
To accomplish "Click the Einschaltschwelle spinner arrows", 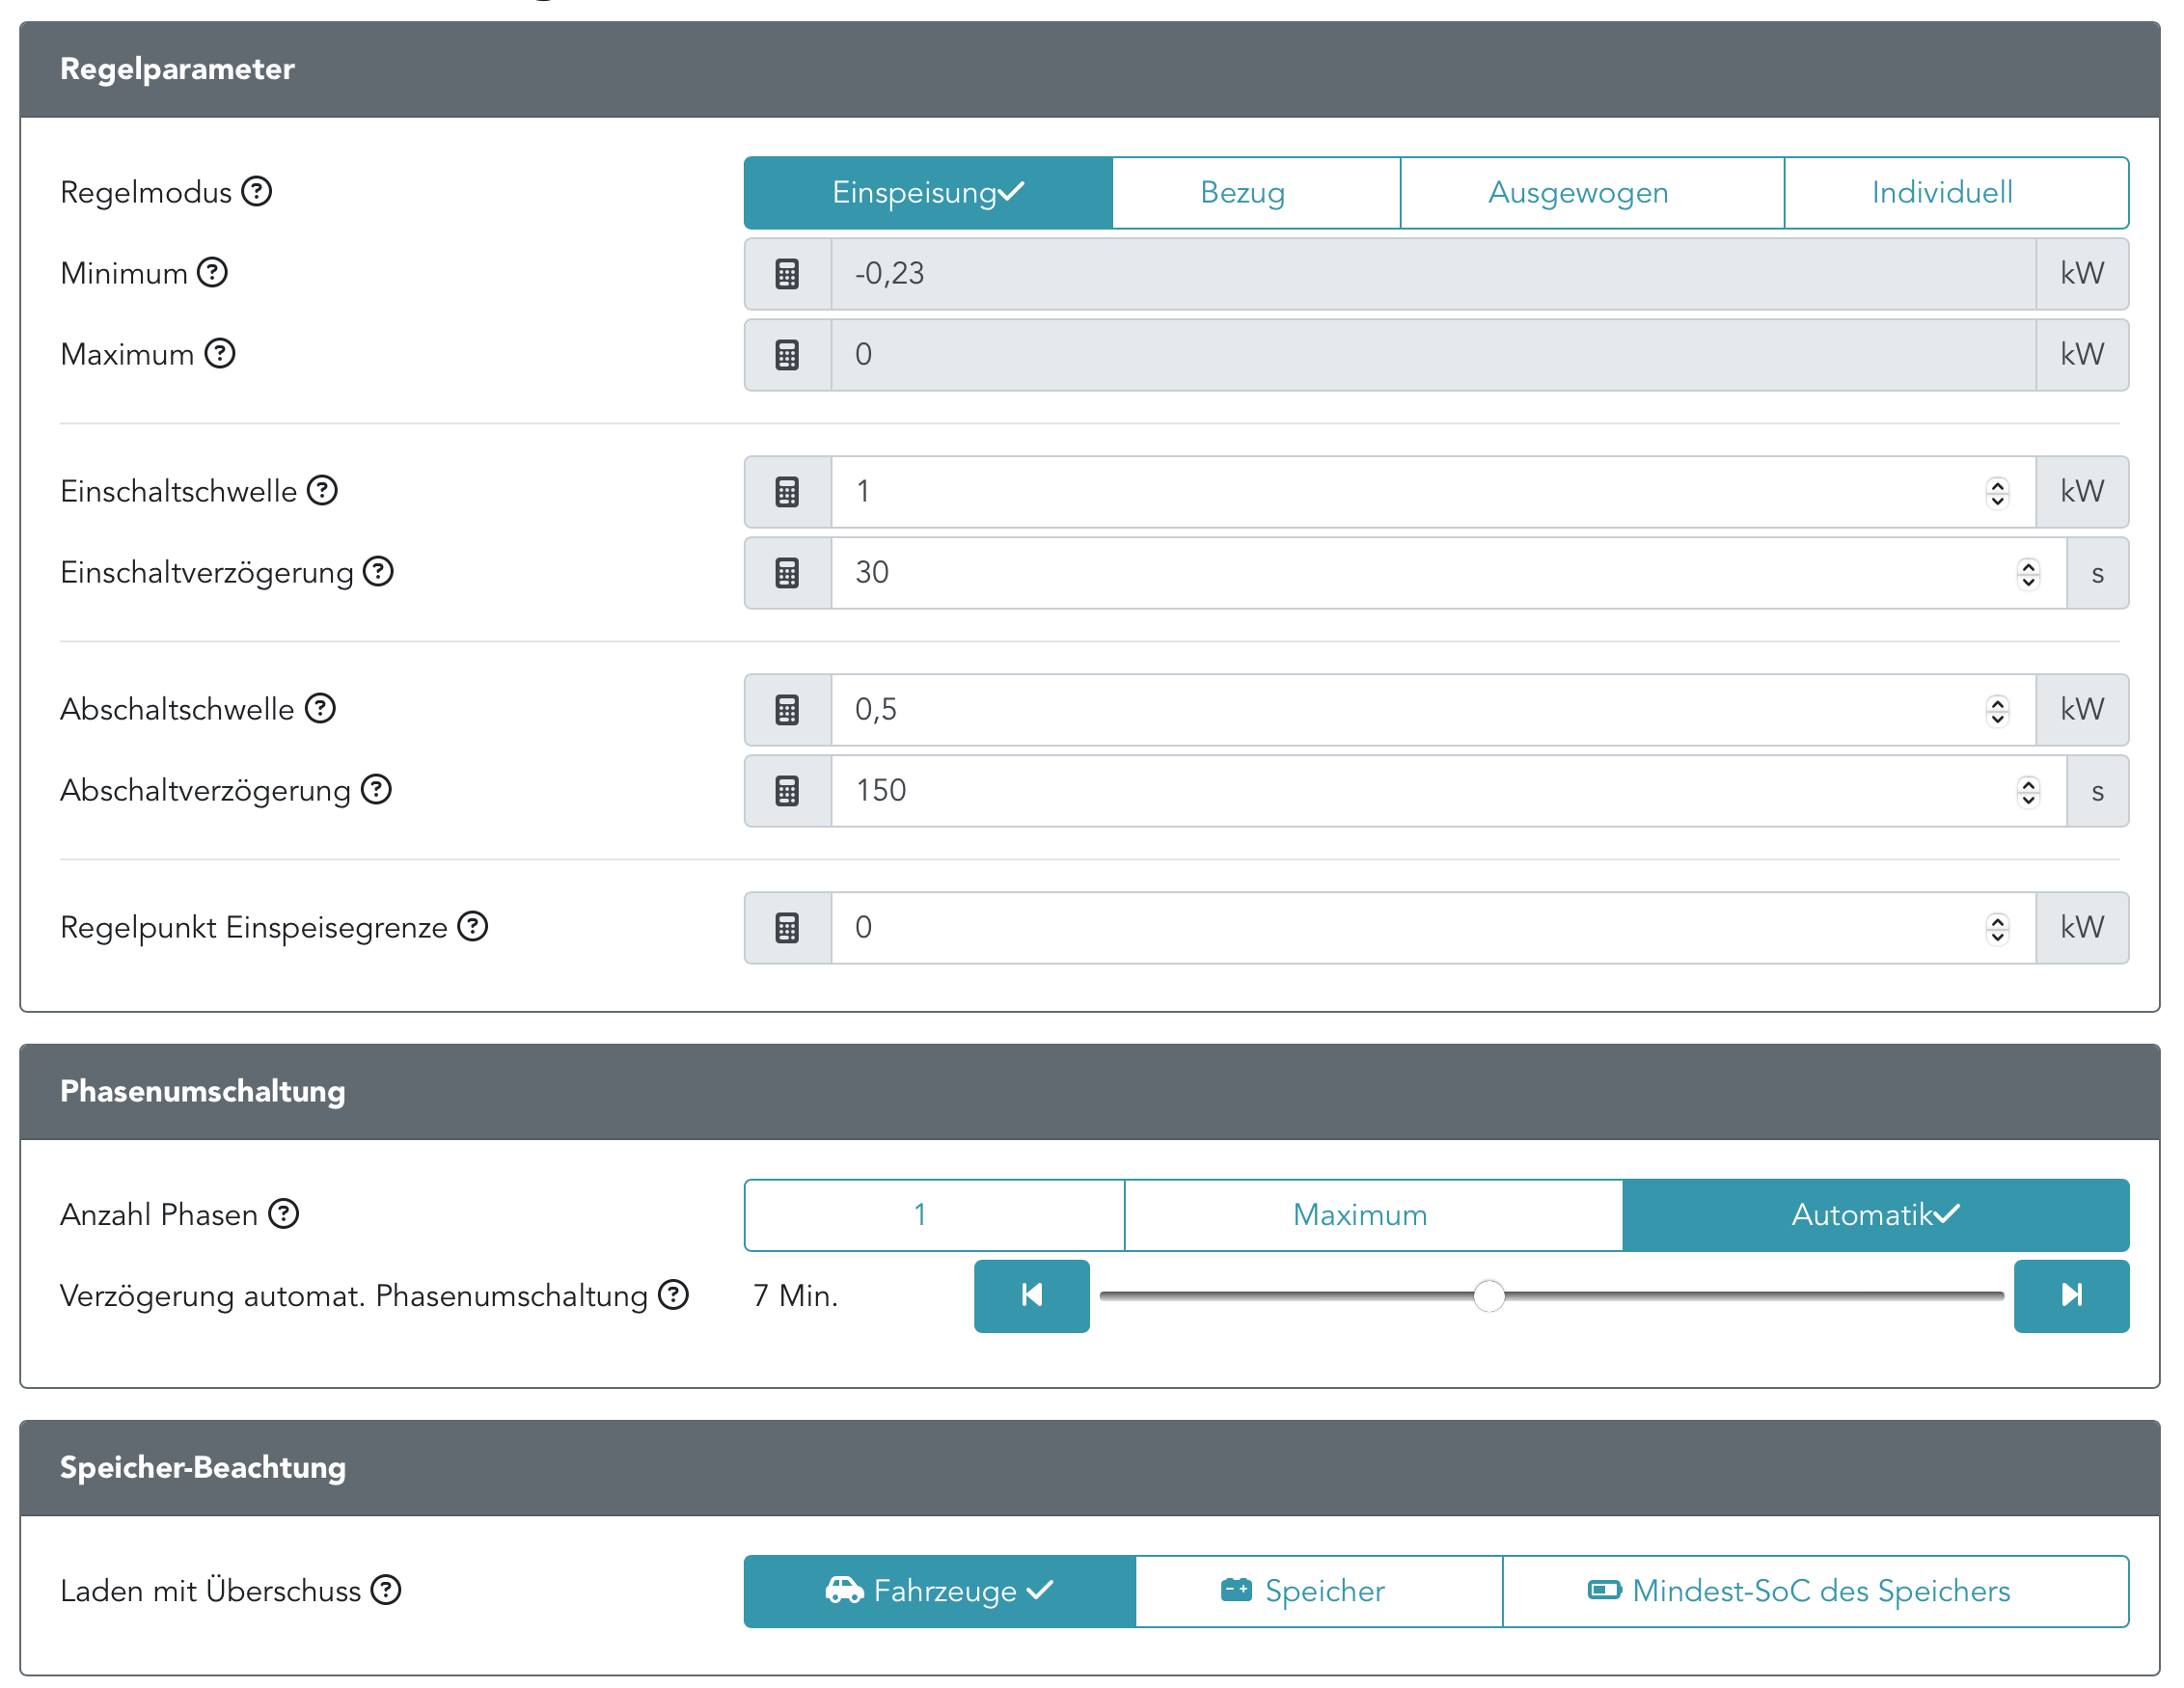I will [x=1997, y=492].
